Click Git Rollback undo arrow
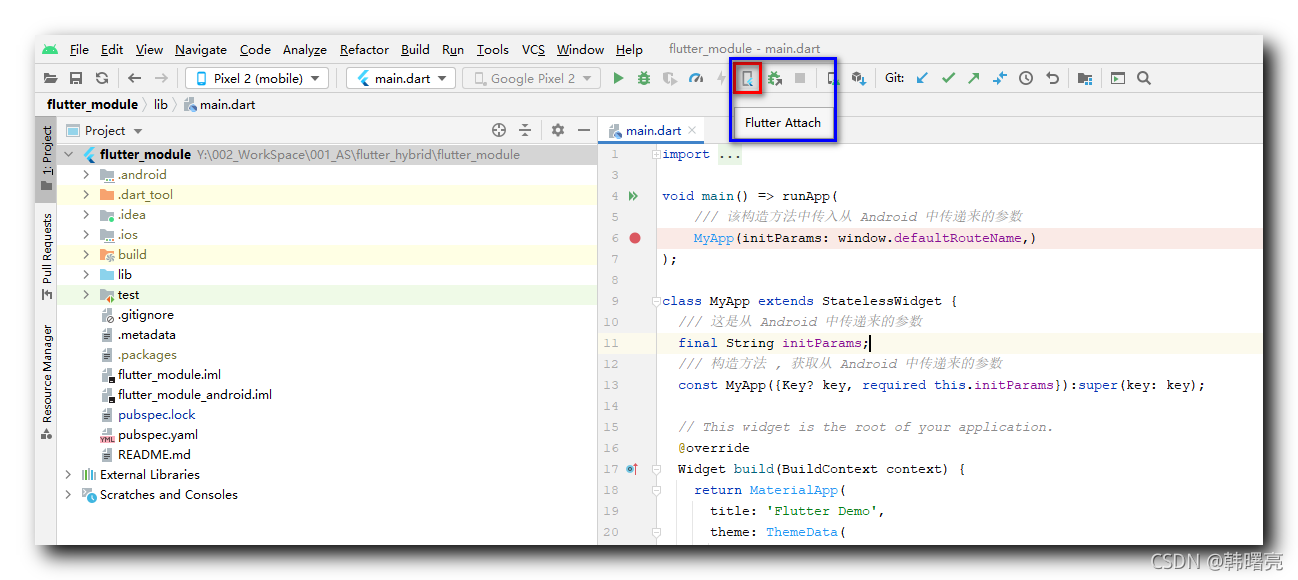Image resolution: width=1298 pixels, height=580 pixels. pos(1052,78)
